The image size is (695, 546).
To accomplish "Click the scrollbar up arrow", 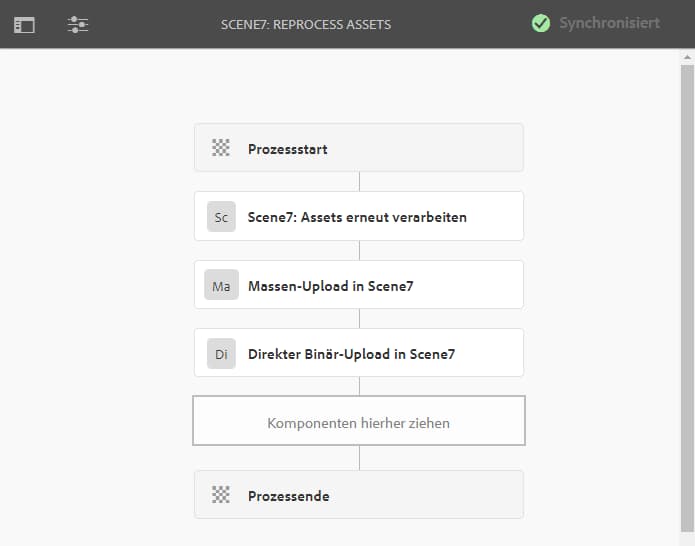I will tap(687, 57).
